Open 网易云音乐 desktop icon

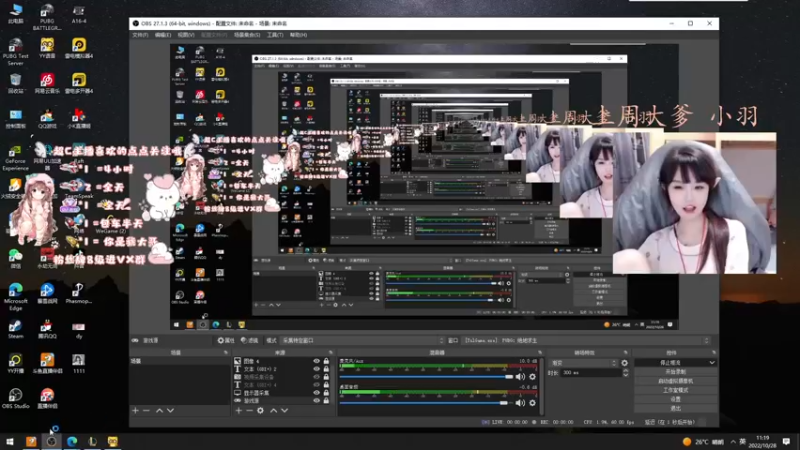pyautogui.click(x=47, y=83)
